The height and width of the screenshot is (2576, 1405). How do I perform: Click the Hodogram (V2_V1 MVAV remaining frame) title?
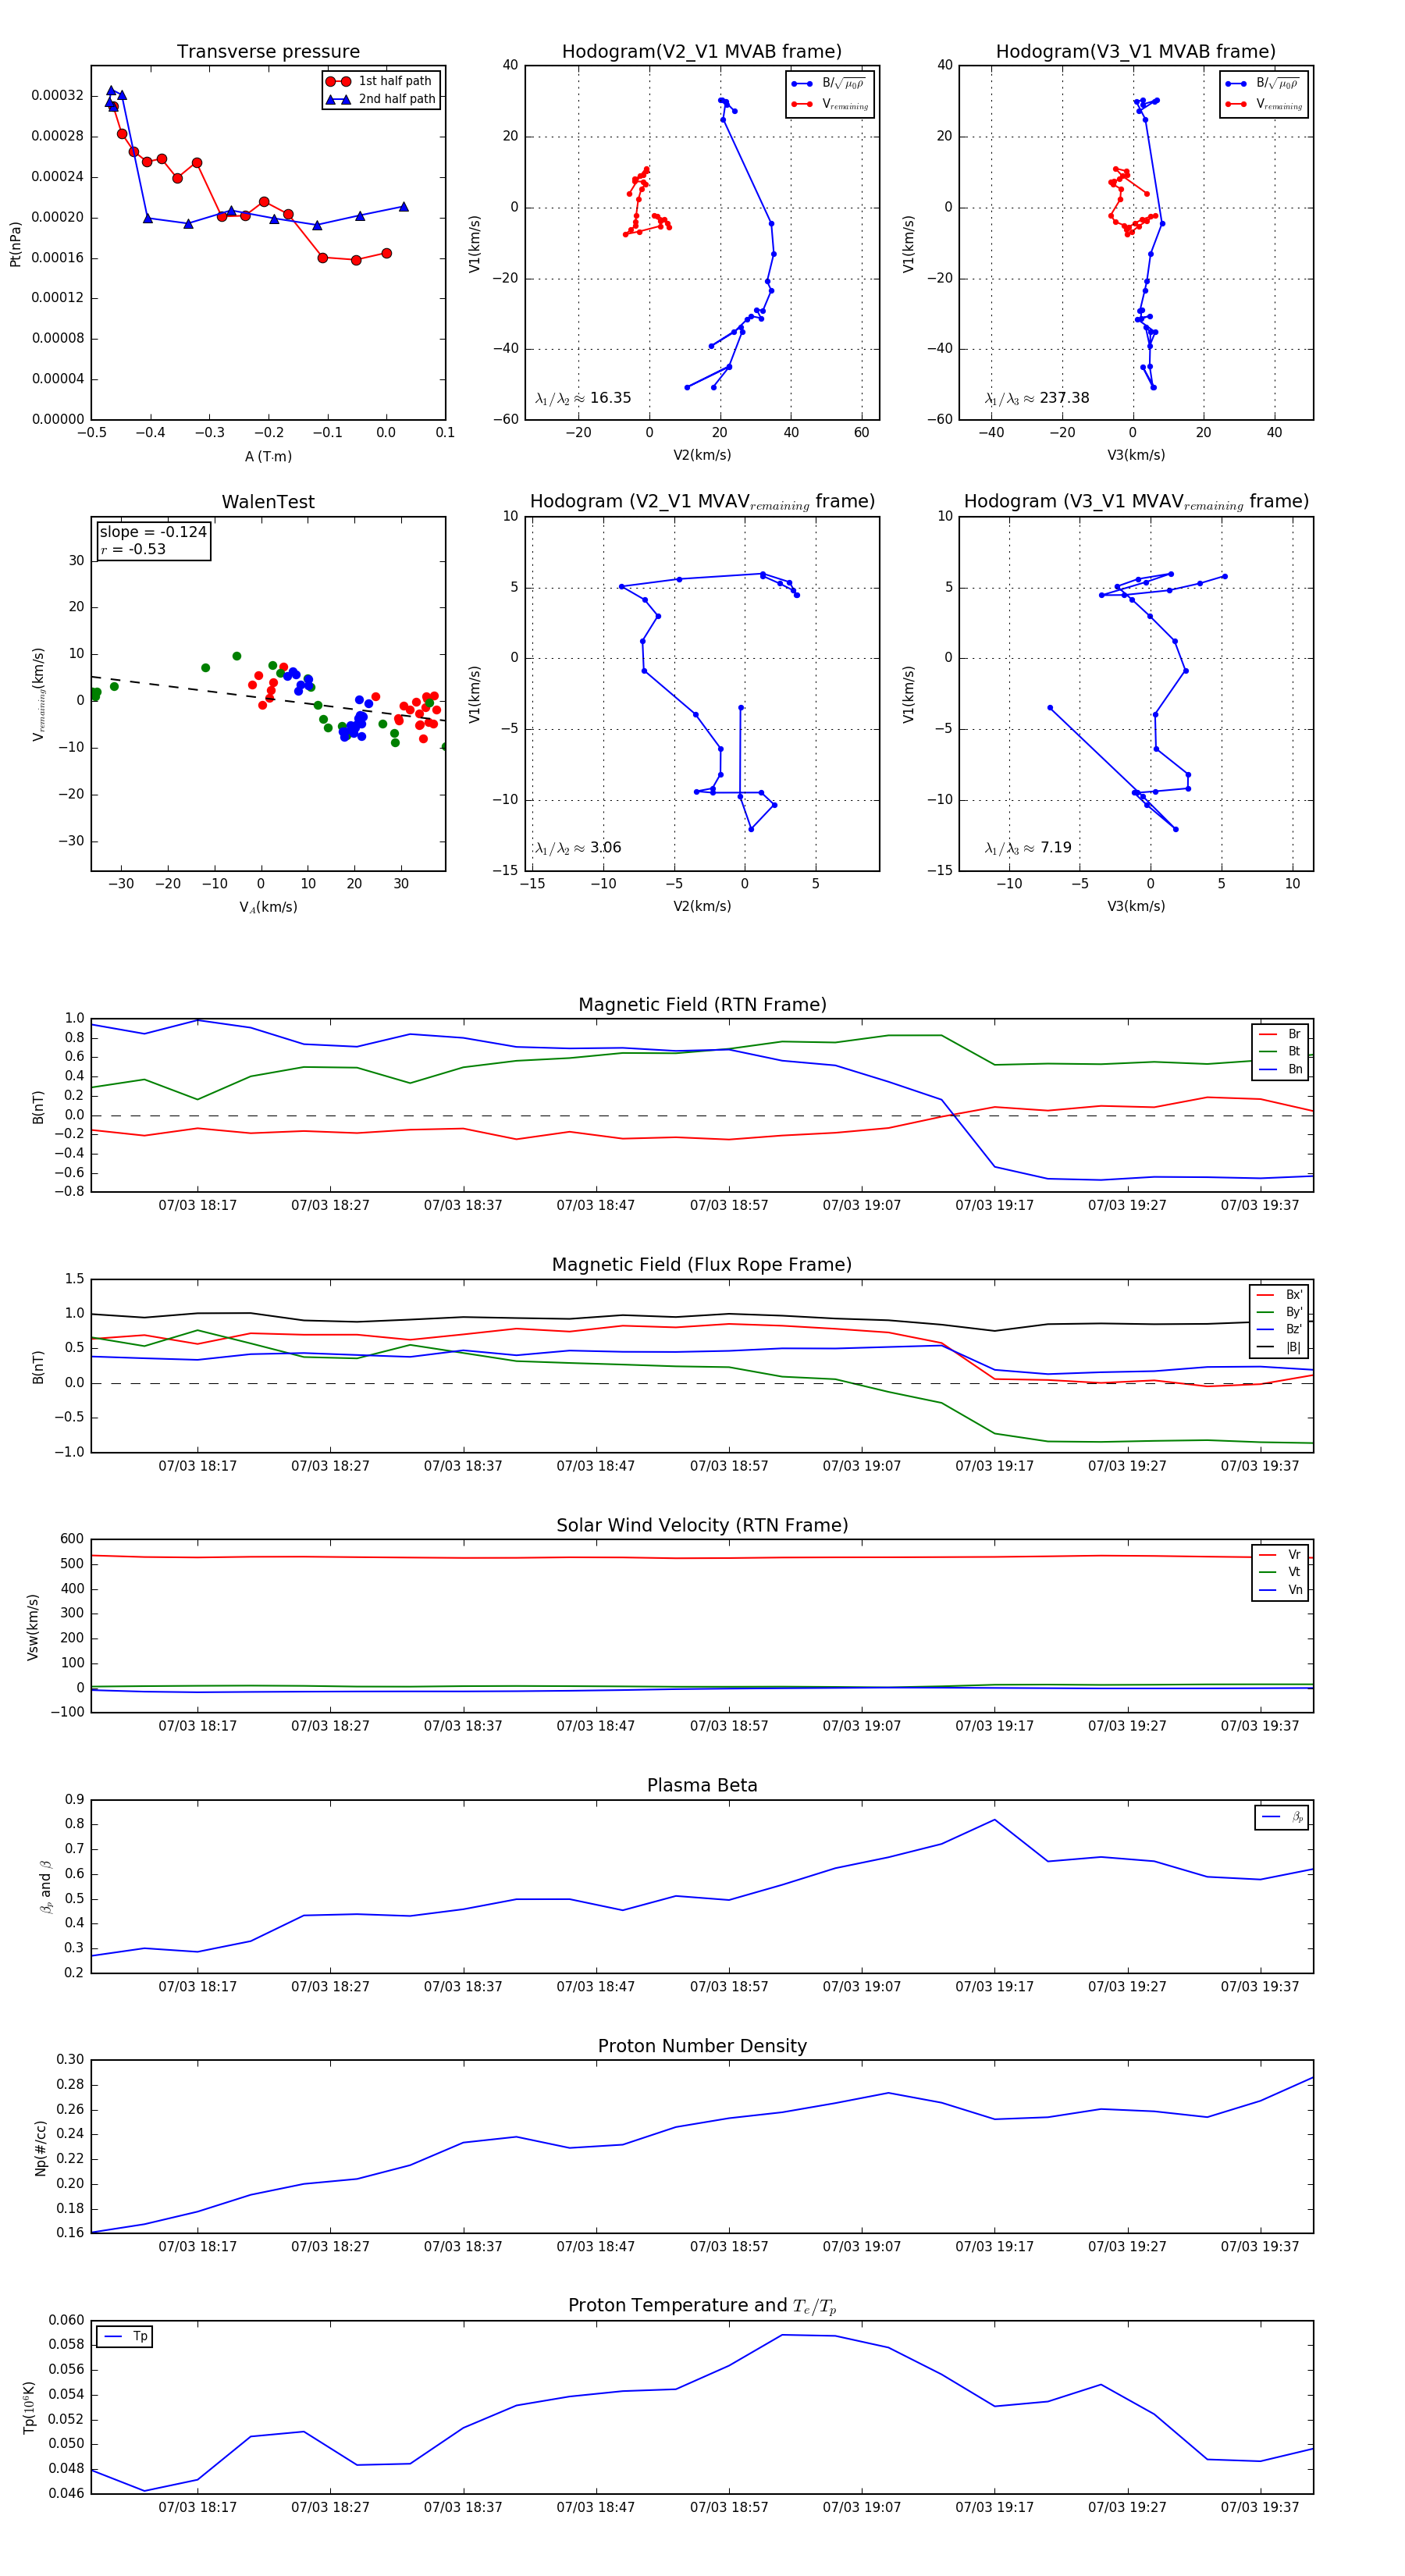point(702,502)
